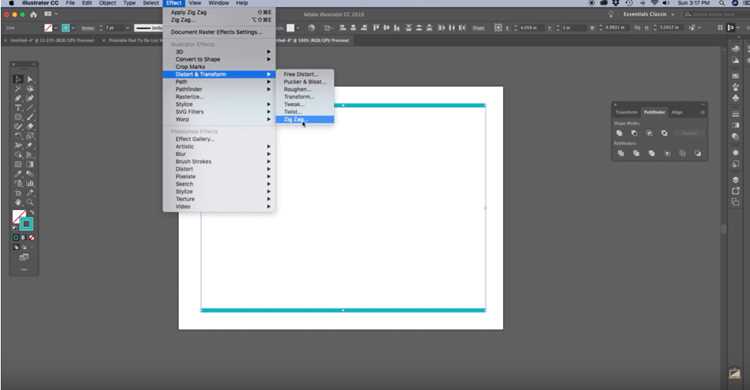750x390 pixels.
Task: Choose Free Distort effect
Action: coord(305,74)
